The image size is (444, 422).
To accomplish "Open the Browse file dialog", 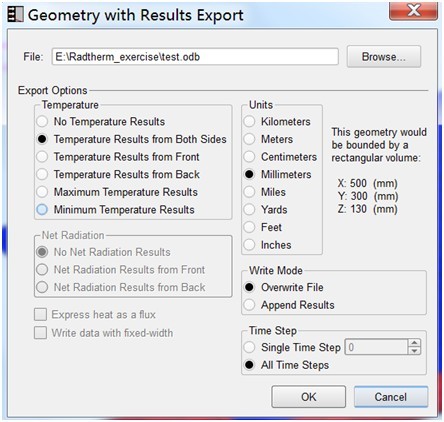I will [384, 57].
